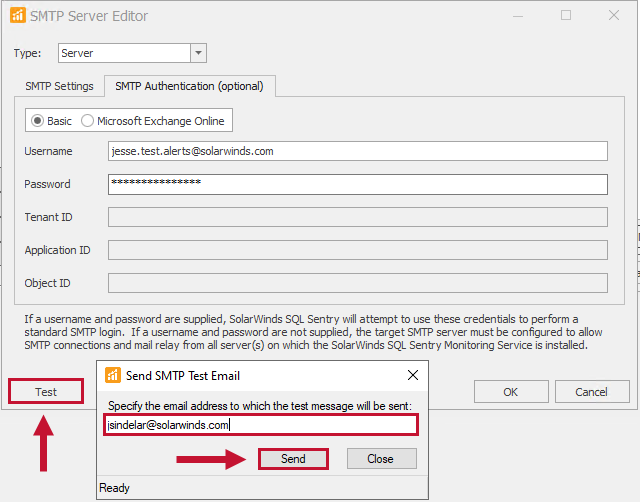
Task: Choose Microsoft Exchange Online authentication option
Action: pyautogui.click(x=87, y=121)
